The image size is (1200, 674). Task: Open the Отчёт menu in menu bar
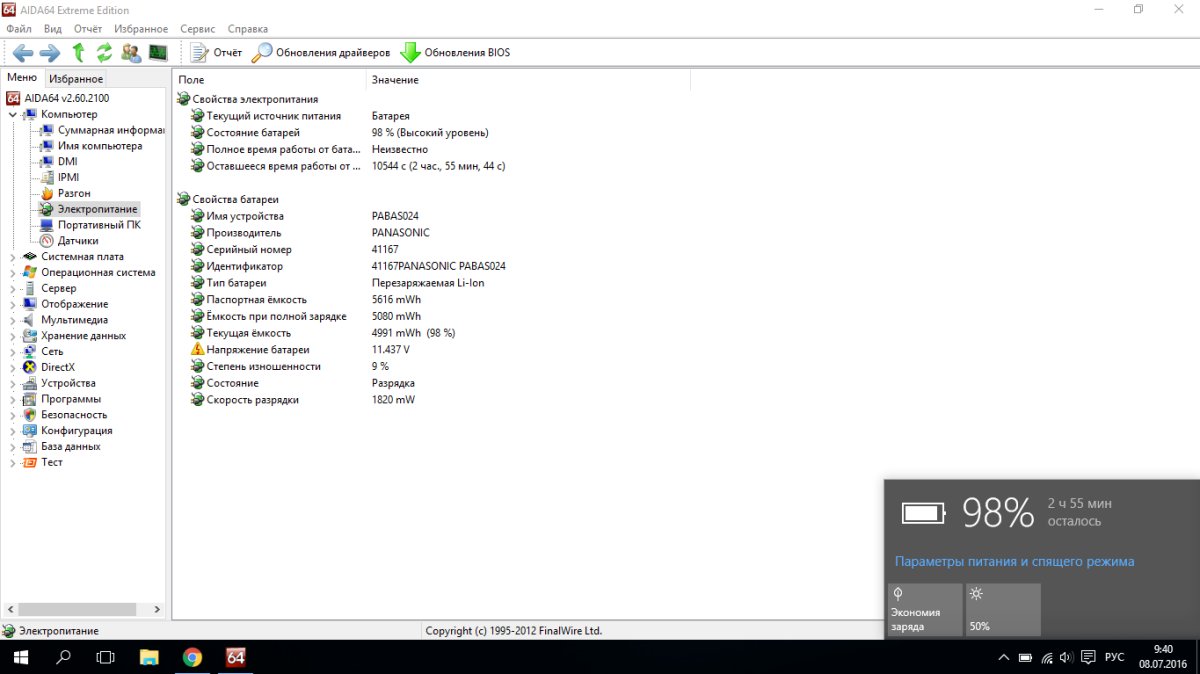88,29
